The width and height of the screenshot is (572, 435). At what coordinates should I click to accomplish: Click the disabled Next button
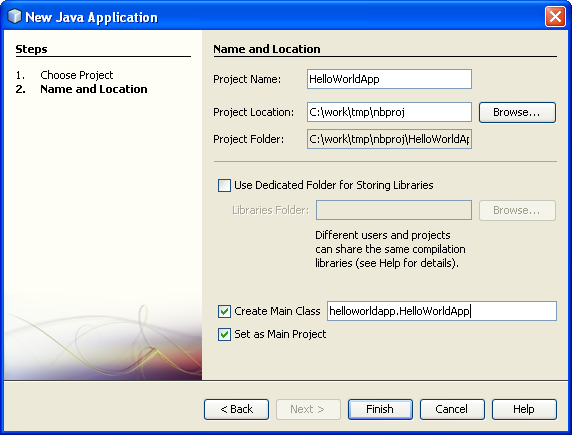308,409
